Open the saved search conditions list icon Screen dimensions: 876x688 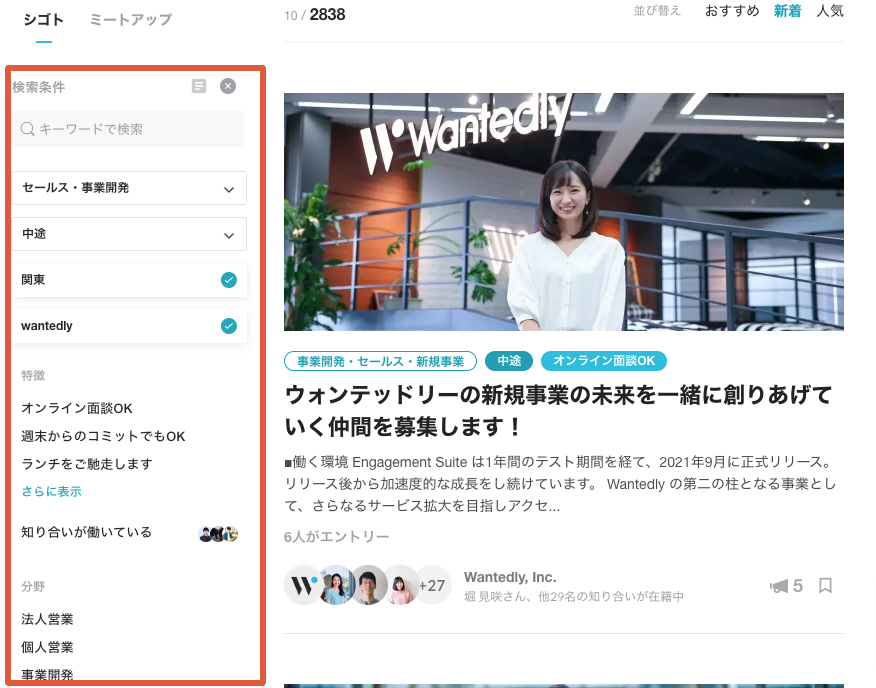tap(199, 86)
